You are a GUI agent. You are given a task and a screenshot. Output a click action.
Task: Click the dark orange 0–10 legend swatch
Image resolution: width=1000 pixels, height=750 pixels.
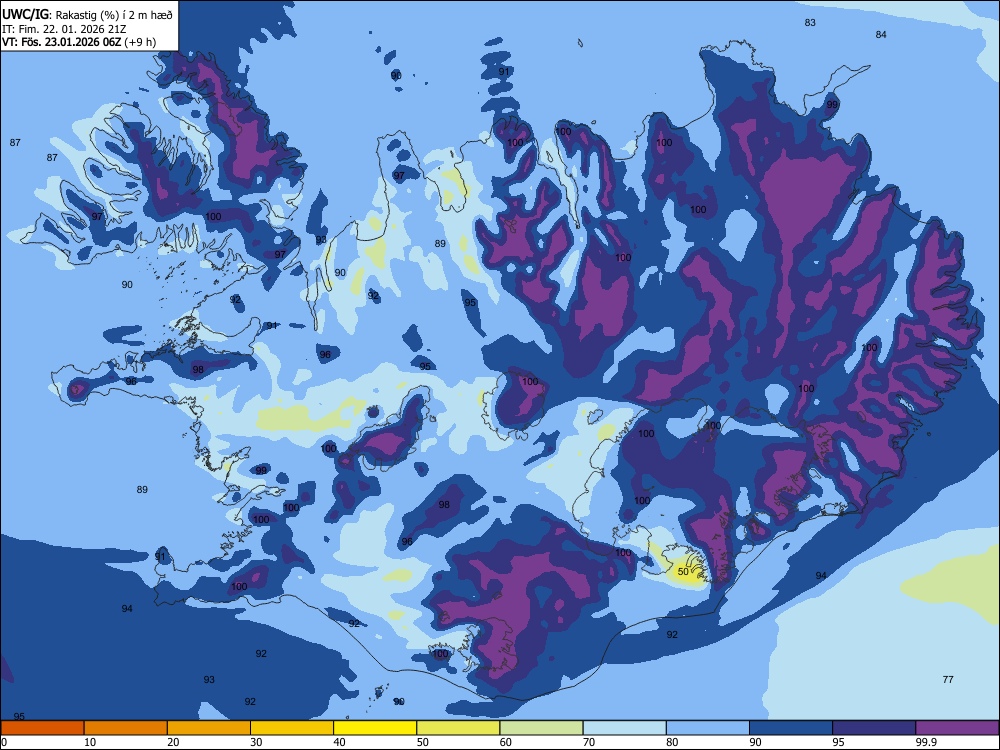click(42, 728)
